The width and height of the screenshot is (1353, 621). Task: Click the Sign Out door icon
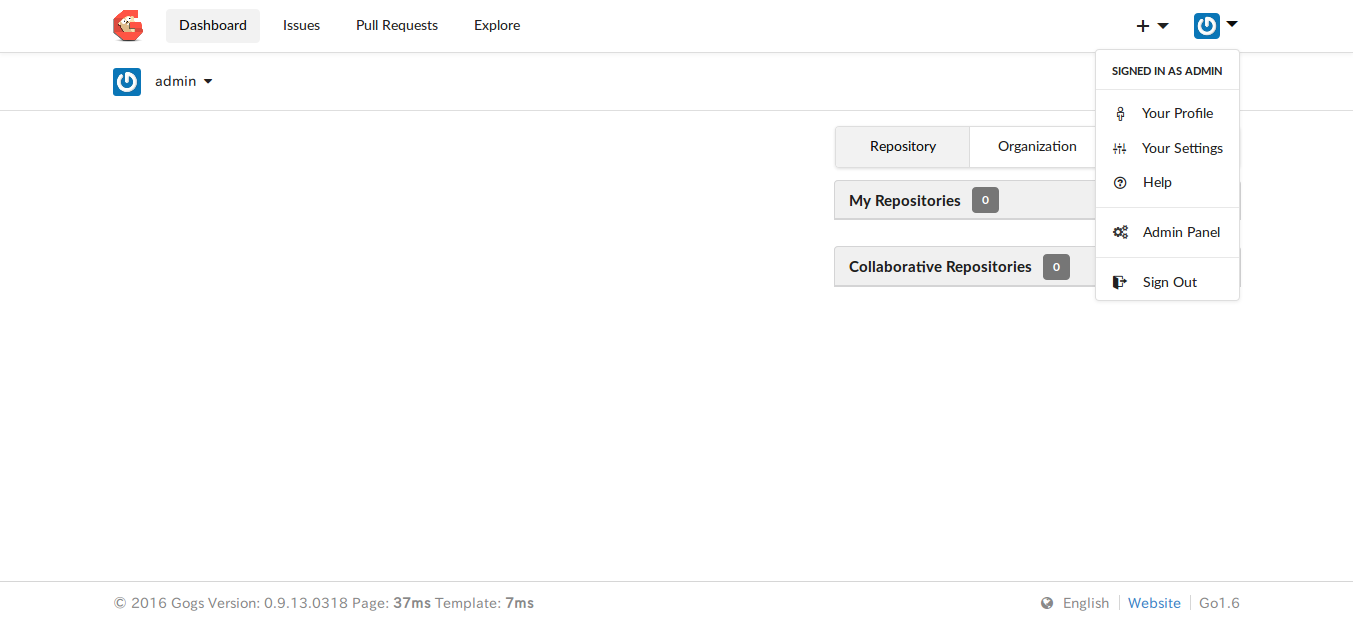pyautogui.click(x=1120, y=282)
